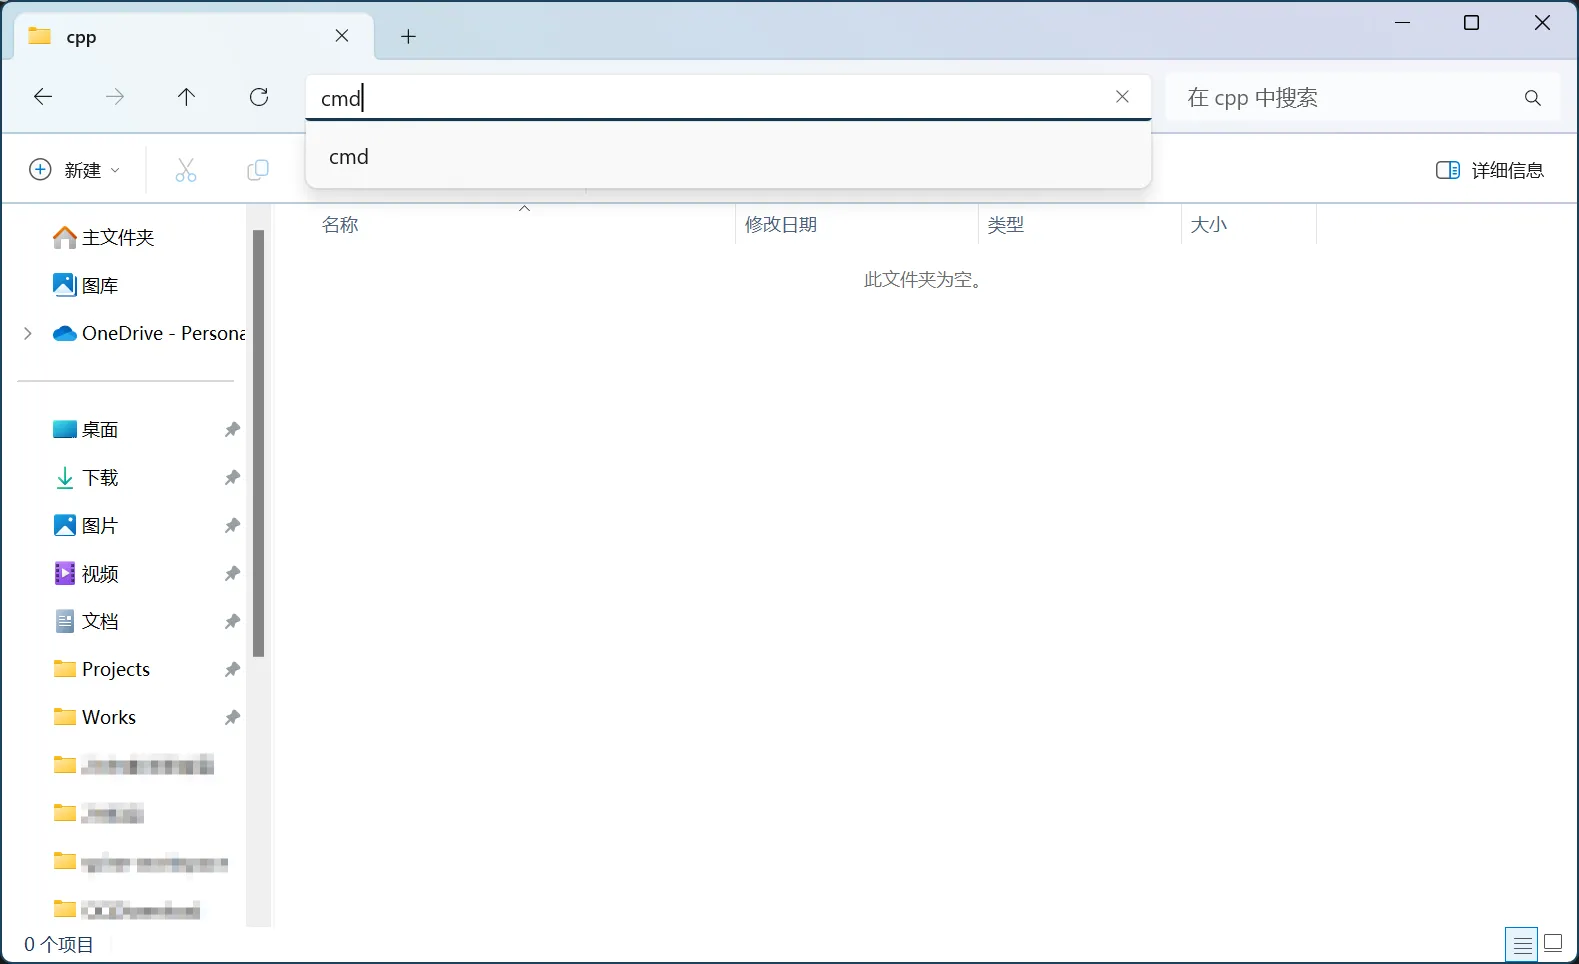Screen dimensions: 1579x964
Task: Expand the OneDrive - Personal tree node
Action: [x=28, y=333]
